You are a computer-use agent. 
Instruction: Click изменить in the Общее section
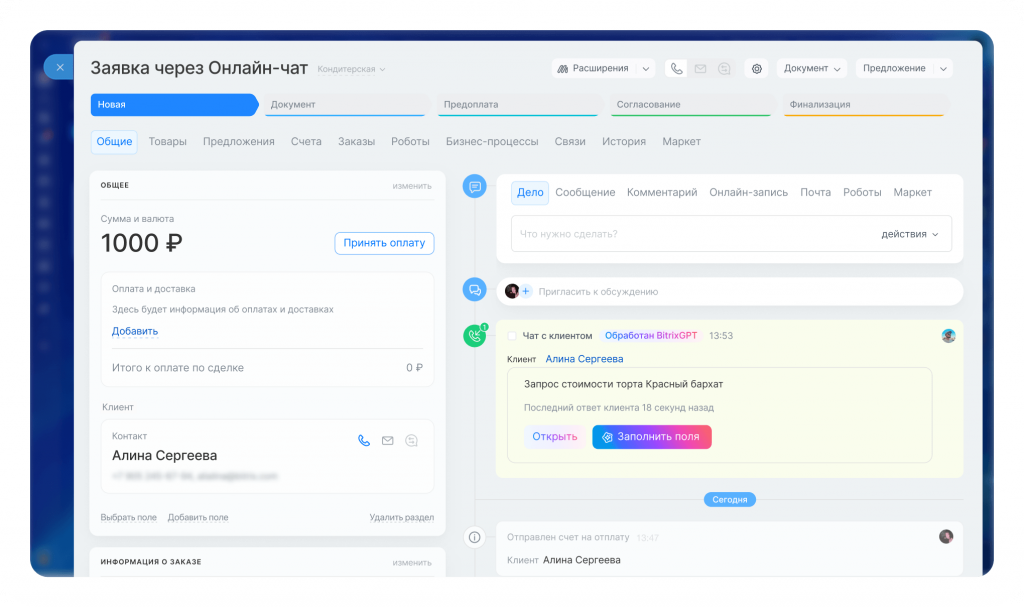pos(411,186)
